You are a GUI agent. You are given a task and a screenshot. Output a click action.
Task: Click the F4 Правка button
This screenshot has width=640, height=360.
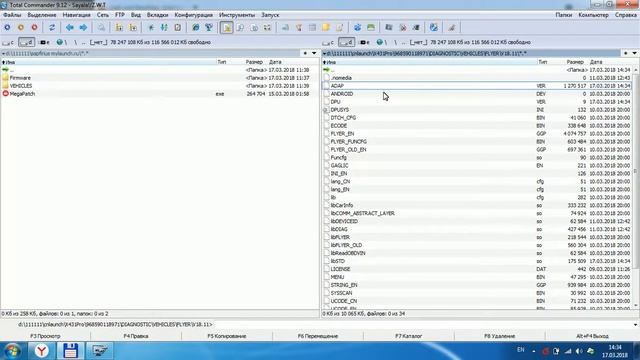(x=136, y=336)
